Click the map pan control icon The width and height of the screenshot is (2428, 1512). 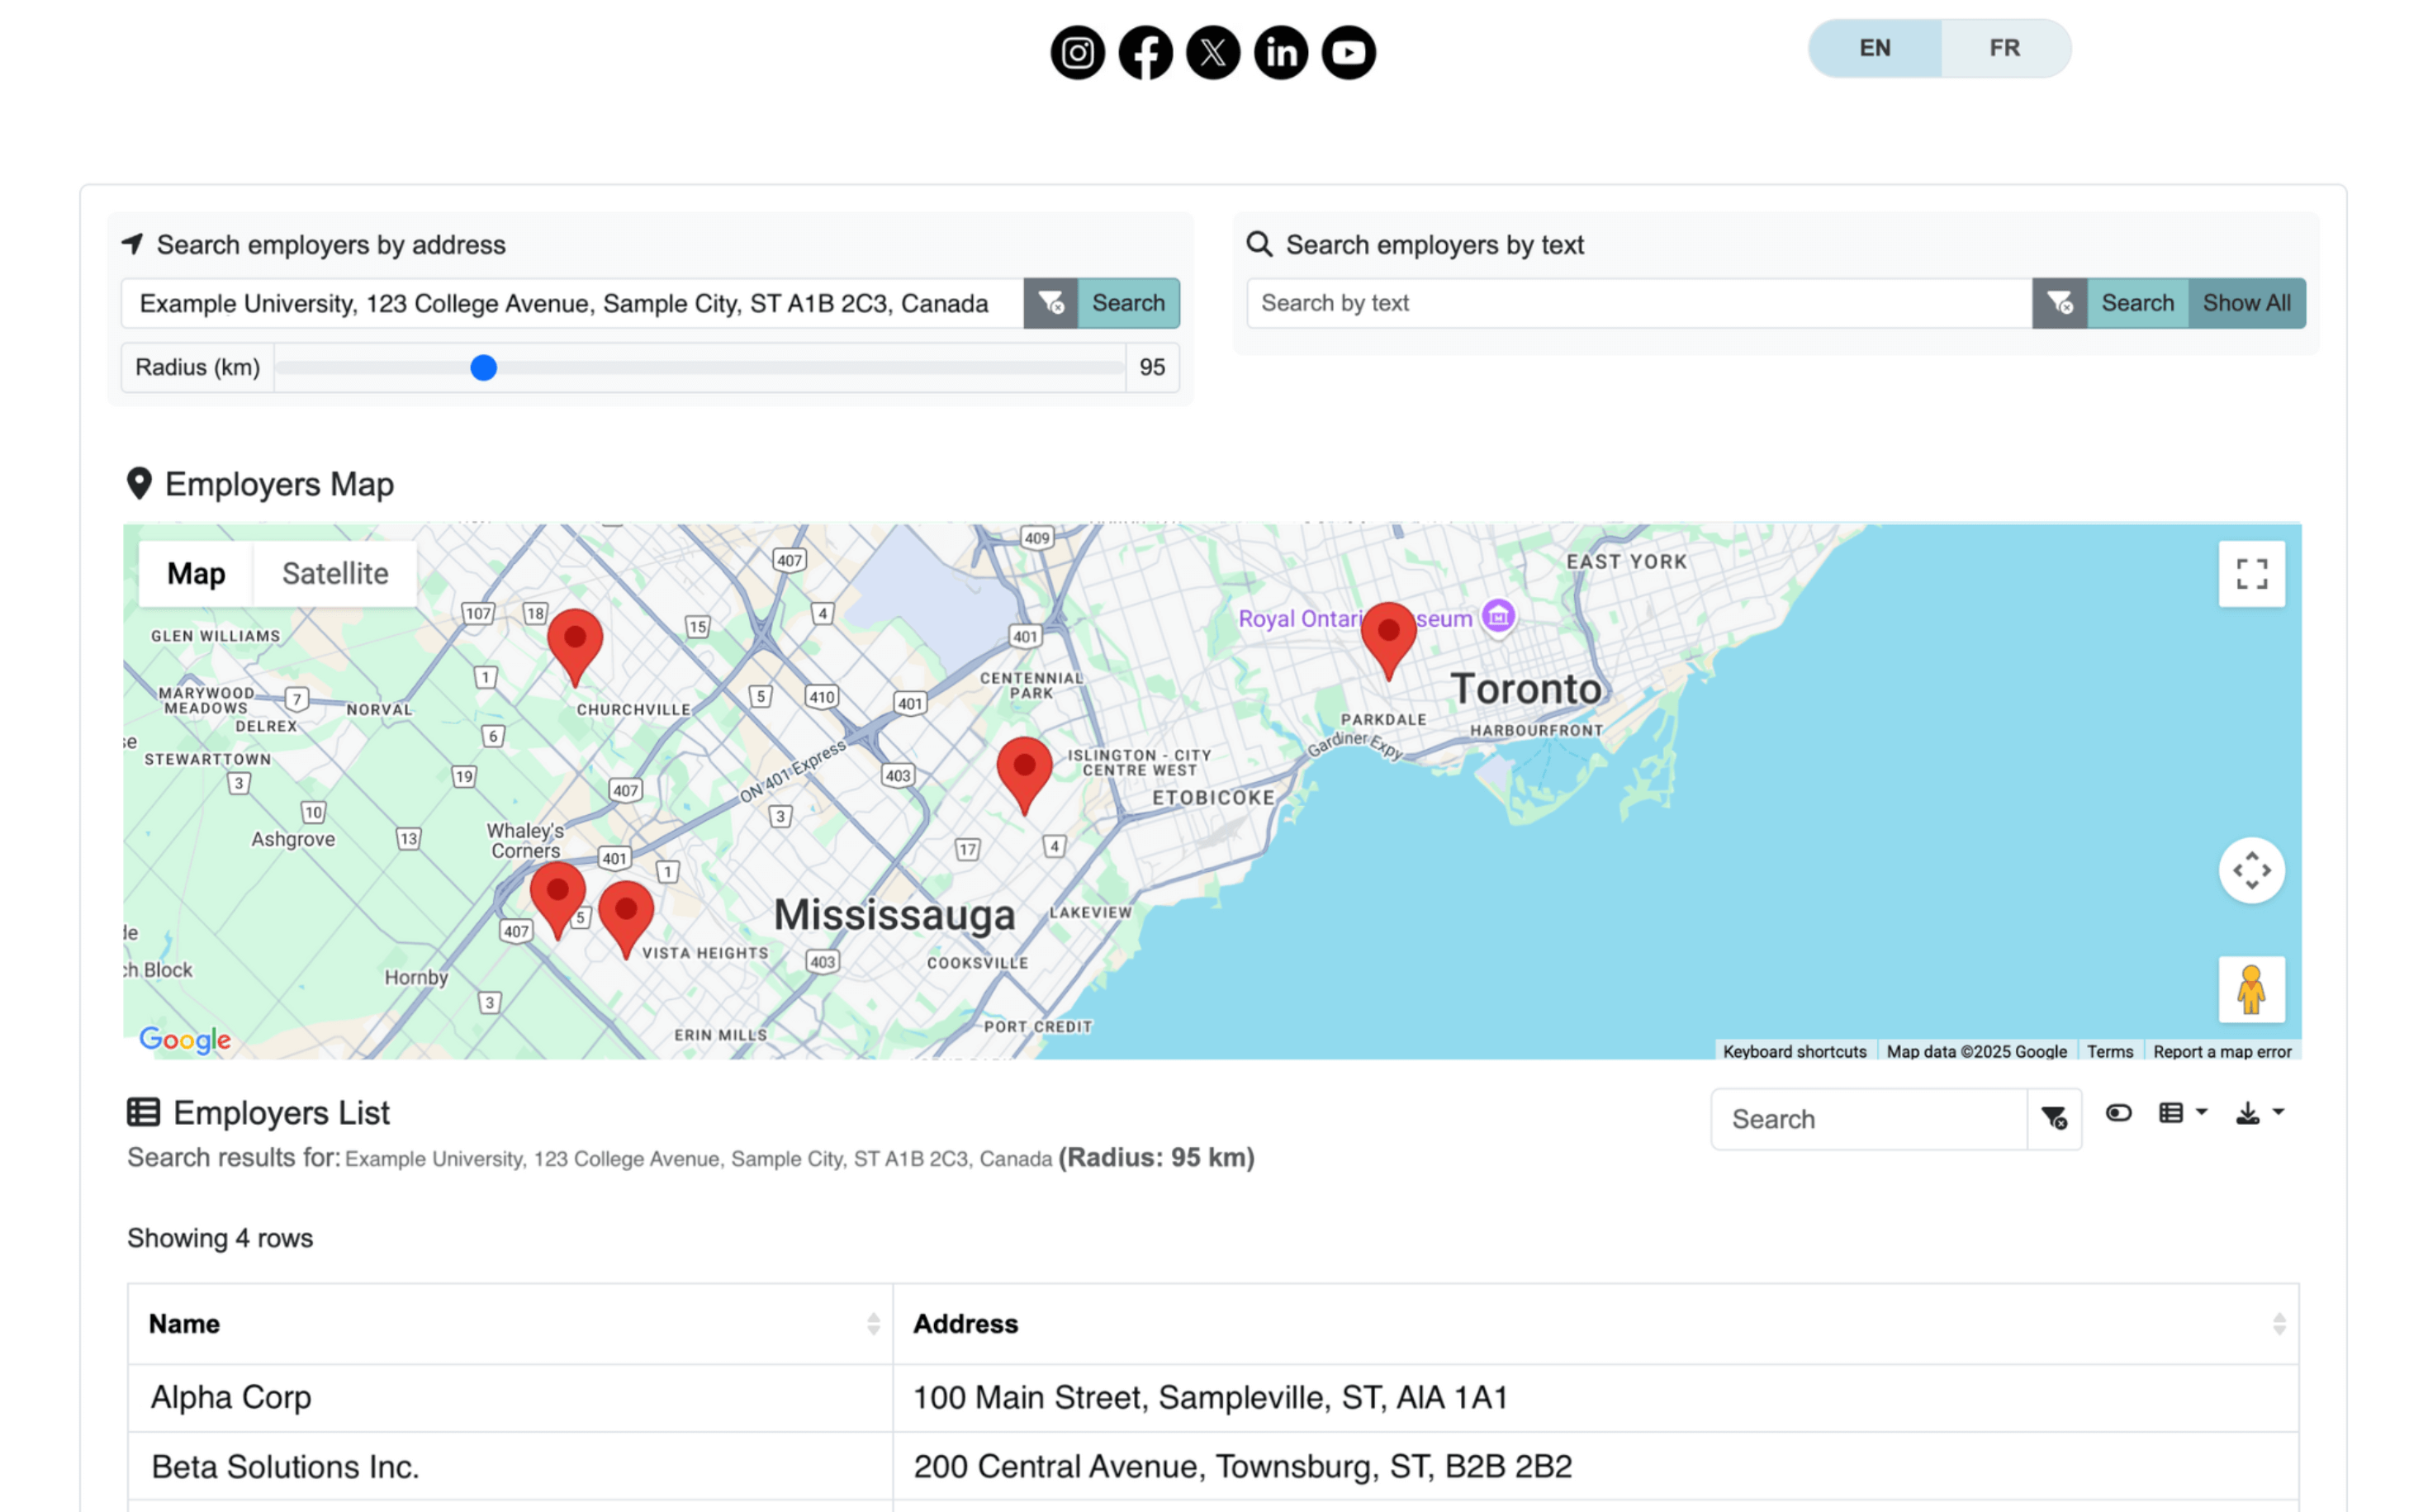tap(2252, 870)
